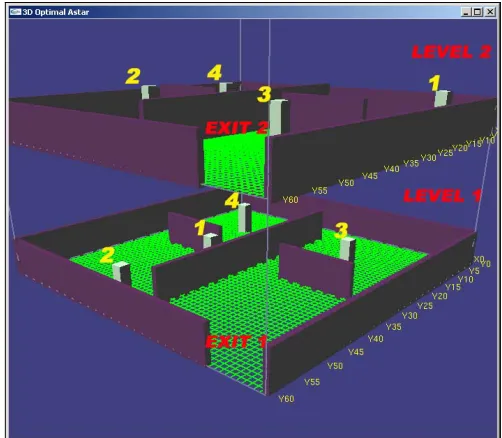Select white pillar under number 3, Level 1
The height and width of the screenshot is (438, 502).
[x=347, y=249]
